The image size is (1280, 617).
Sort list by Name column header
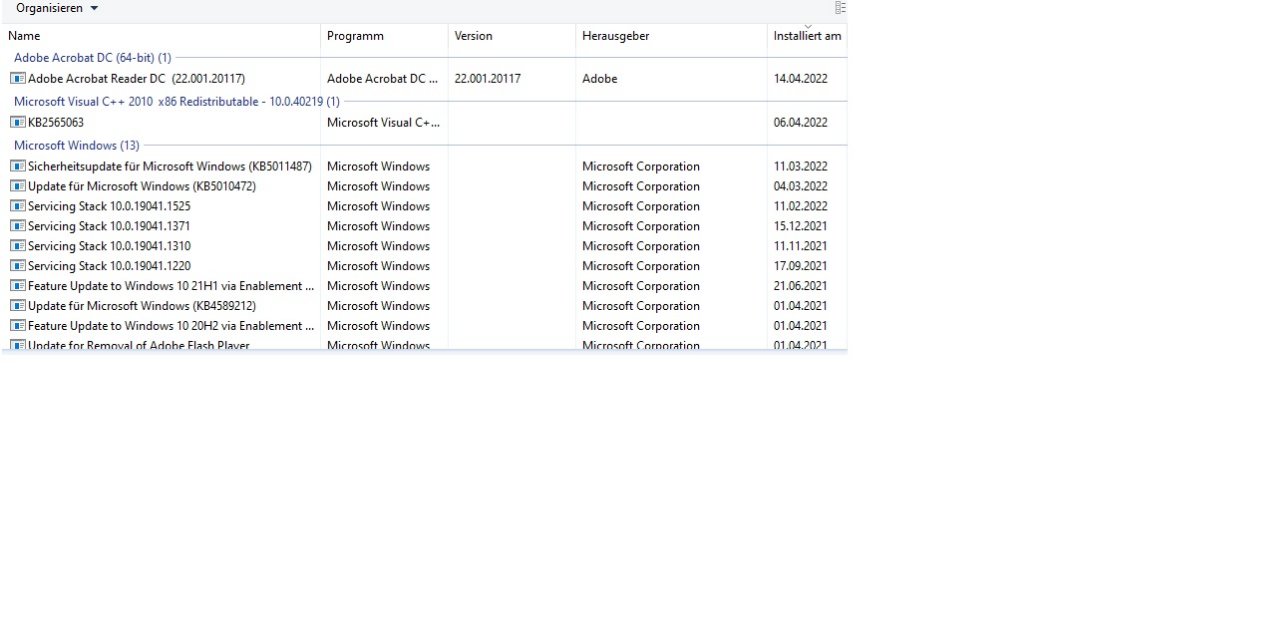click(x=24, y=36)
